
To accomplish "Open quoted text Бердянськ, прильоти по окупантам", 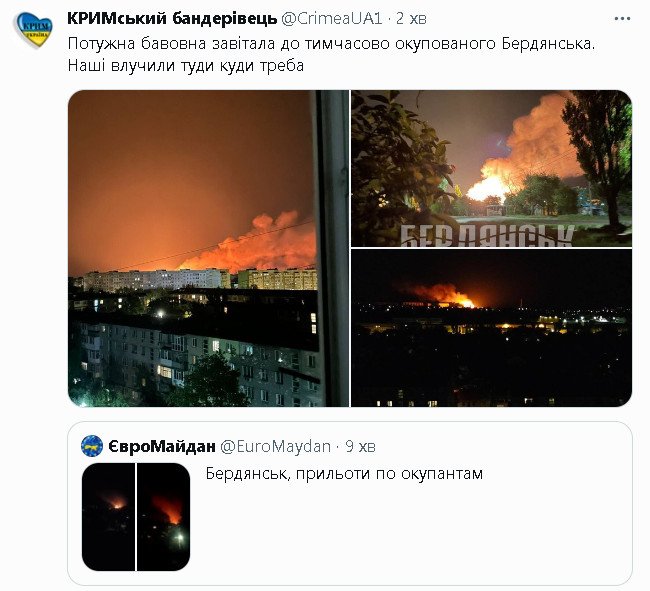I will pos(344,473).
